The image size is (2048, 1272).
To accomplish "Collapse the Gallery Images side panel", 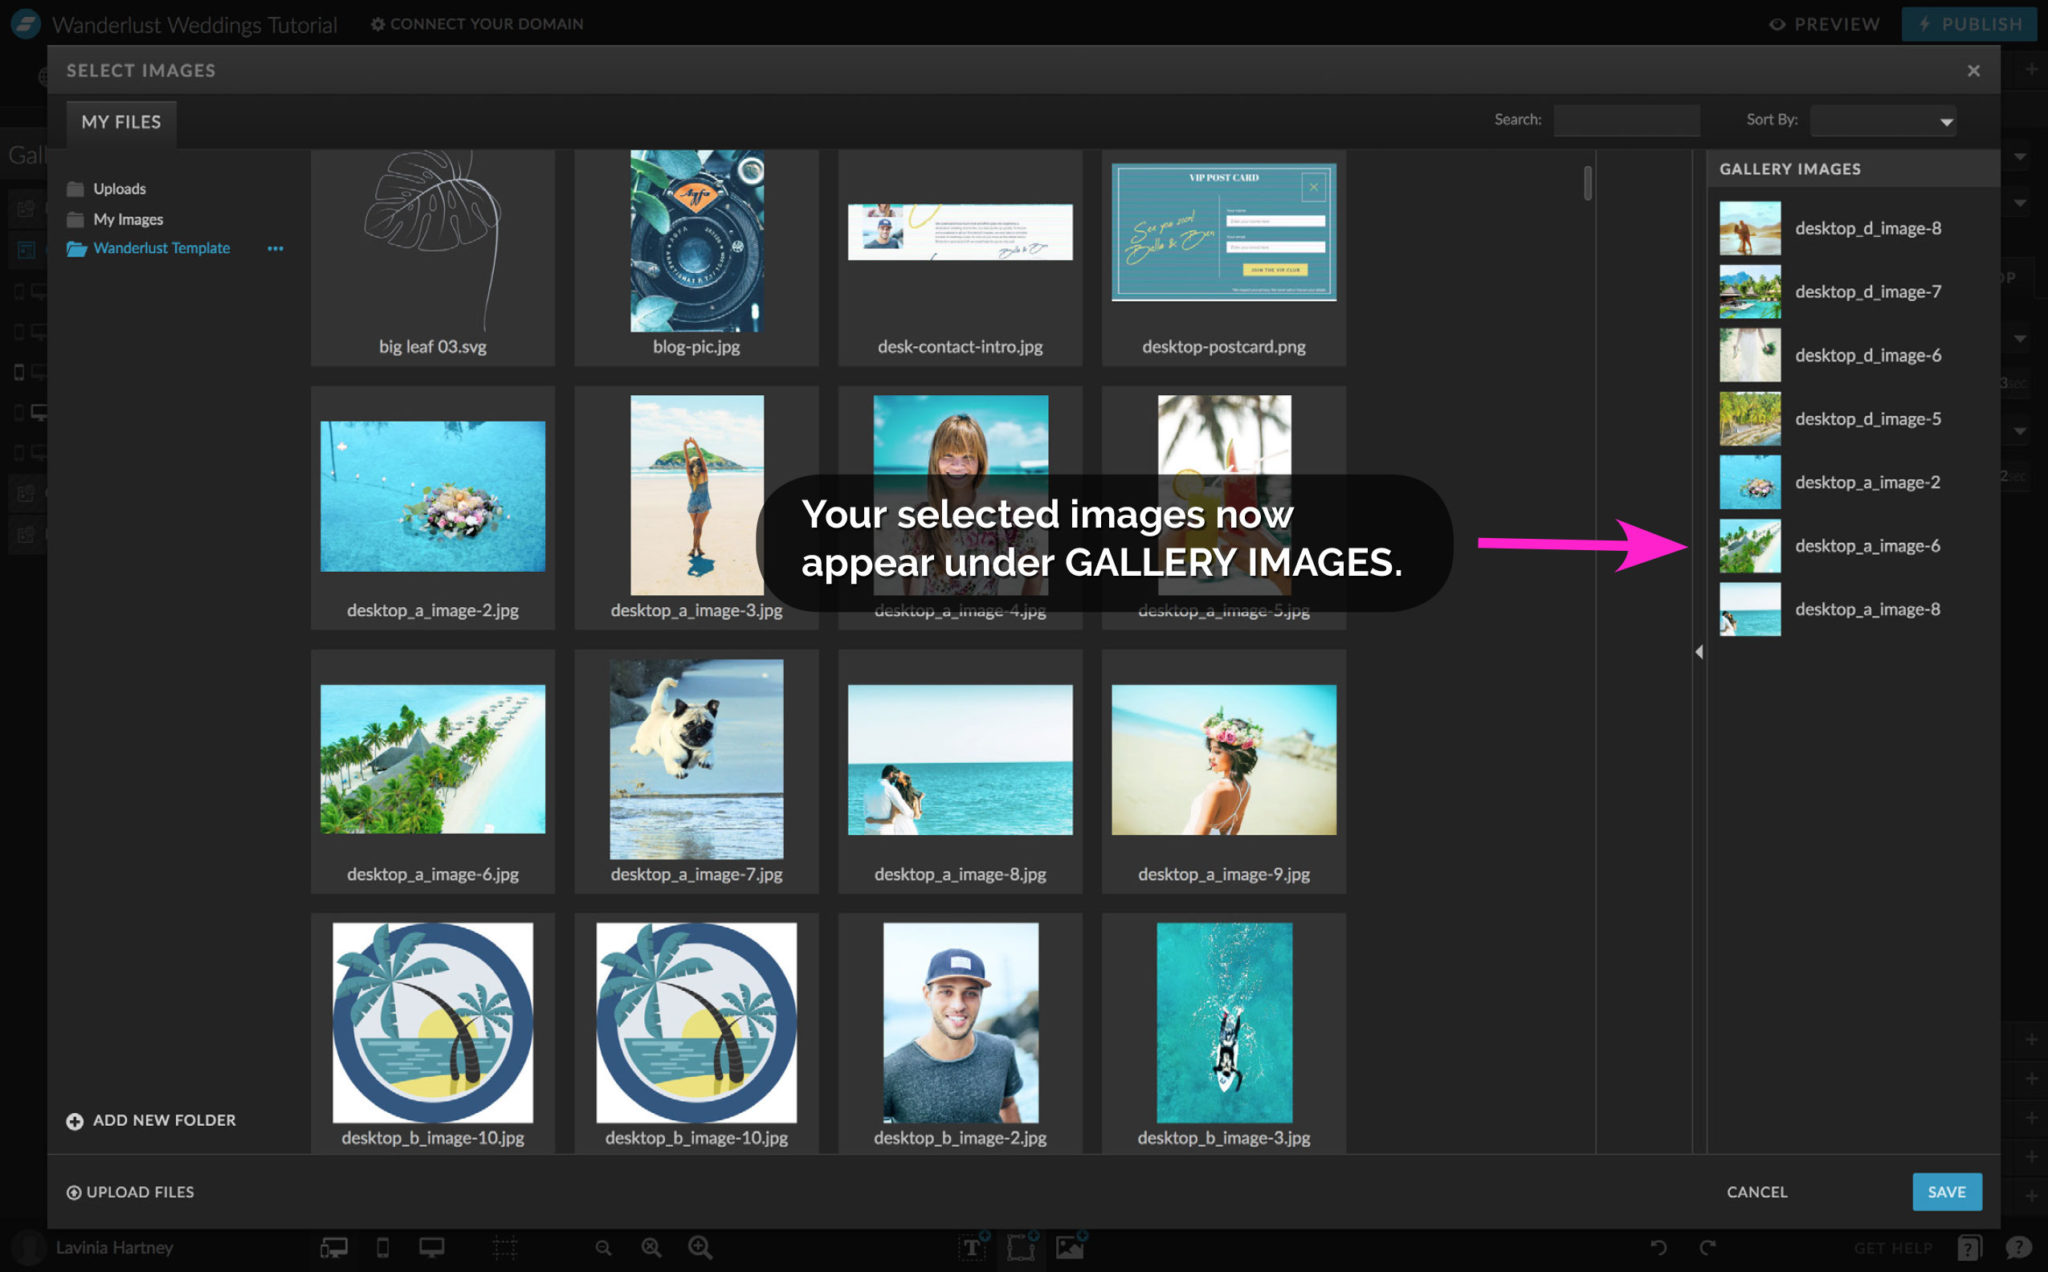I will click(x=1698, y=651).
